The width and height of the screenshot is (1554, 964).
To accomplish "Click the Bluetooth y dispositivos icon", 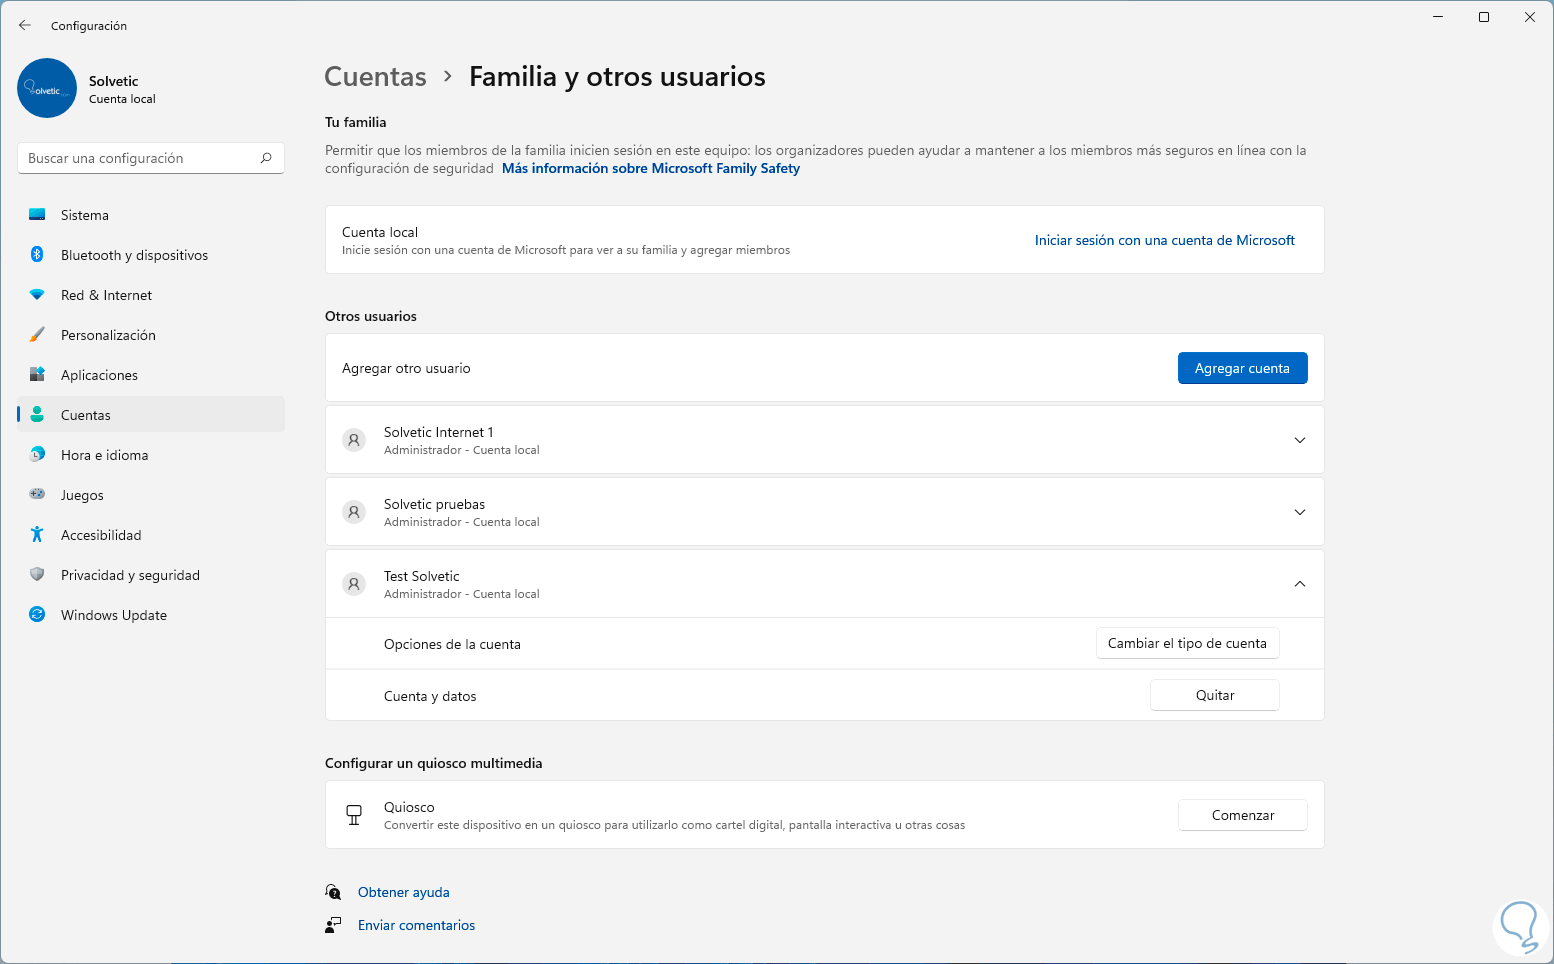I will point(37,255).
